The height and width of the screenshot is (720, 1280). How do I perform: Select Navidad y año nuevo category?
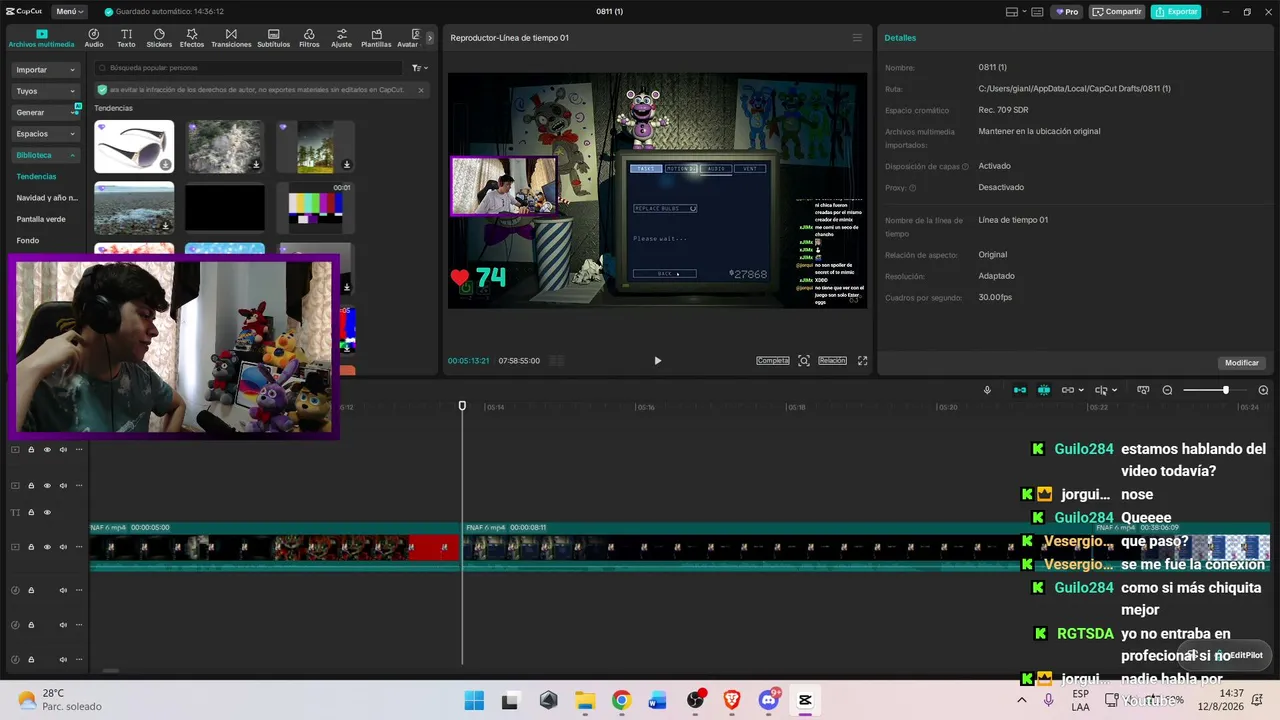47,198
